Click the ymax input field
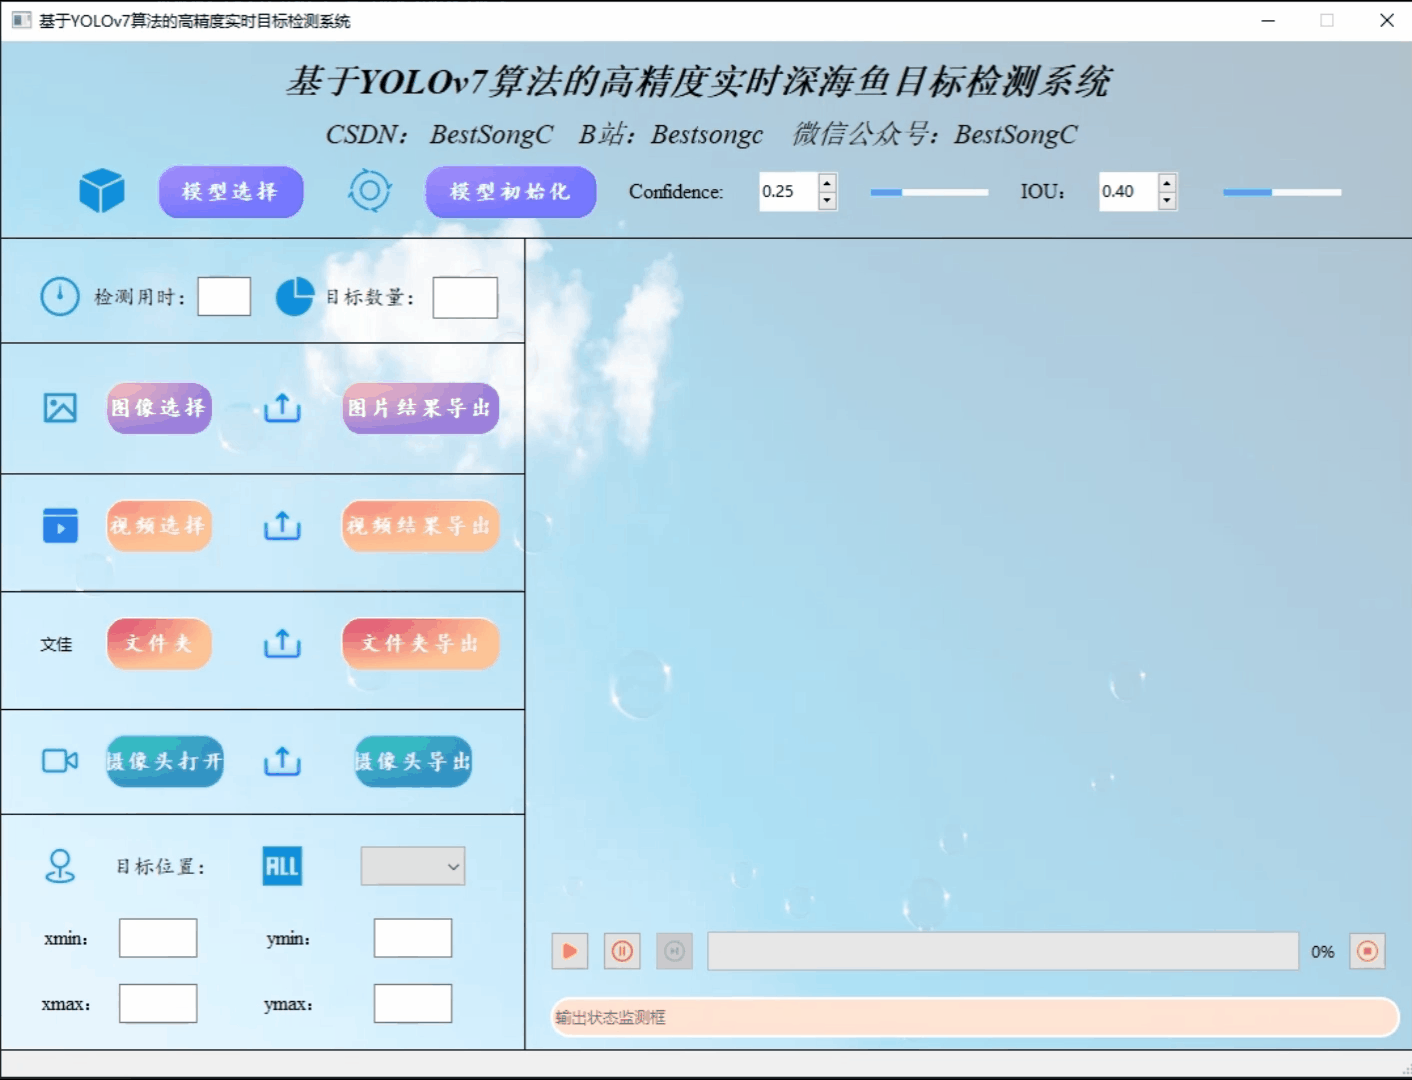 [413, 1003]
